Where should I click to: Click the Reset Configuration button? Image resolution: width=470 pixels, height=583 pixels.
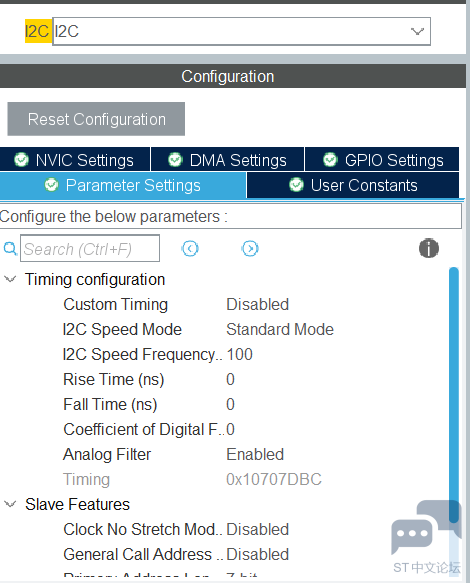click(x=96, y=119)
